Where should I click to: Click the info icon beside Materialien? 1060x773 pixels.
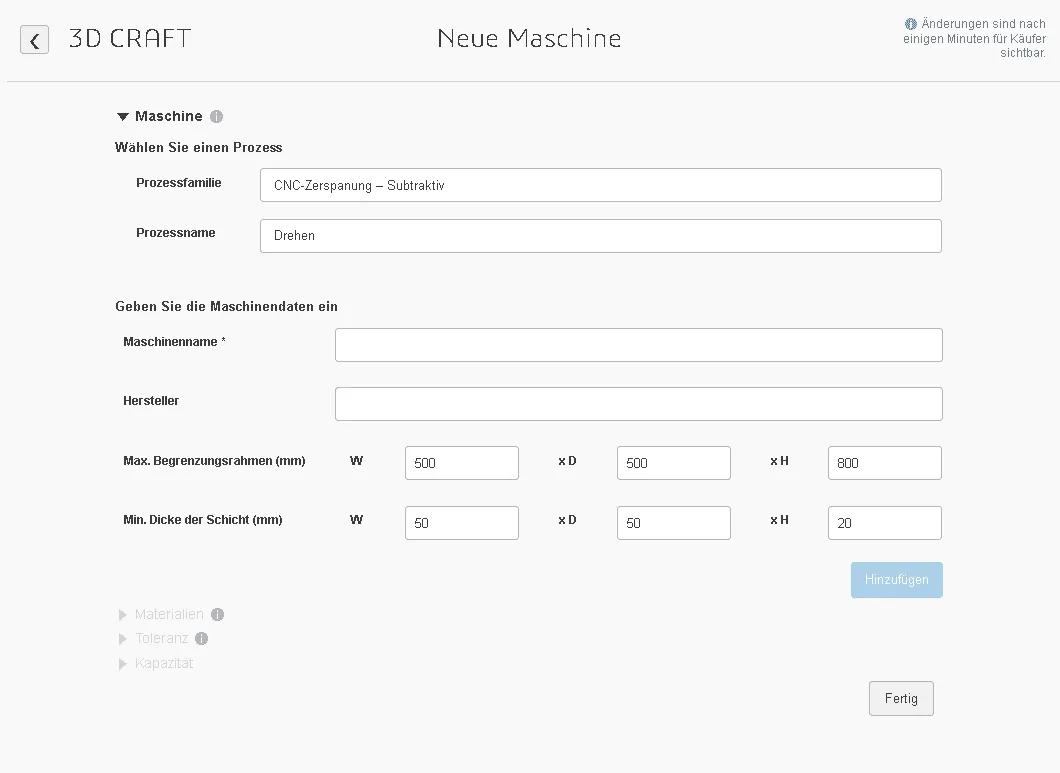click(x=217, y=615)
